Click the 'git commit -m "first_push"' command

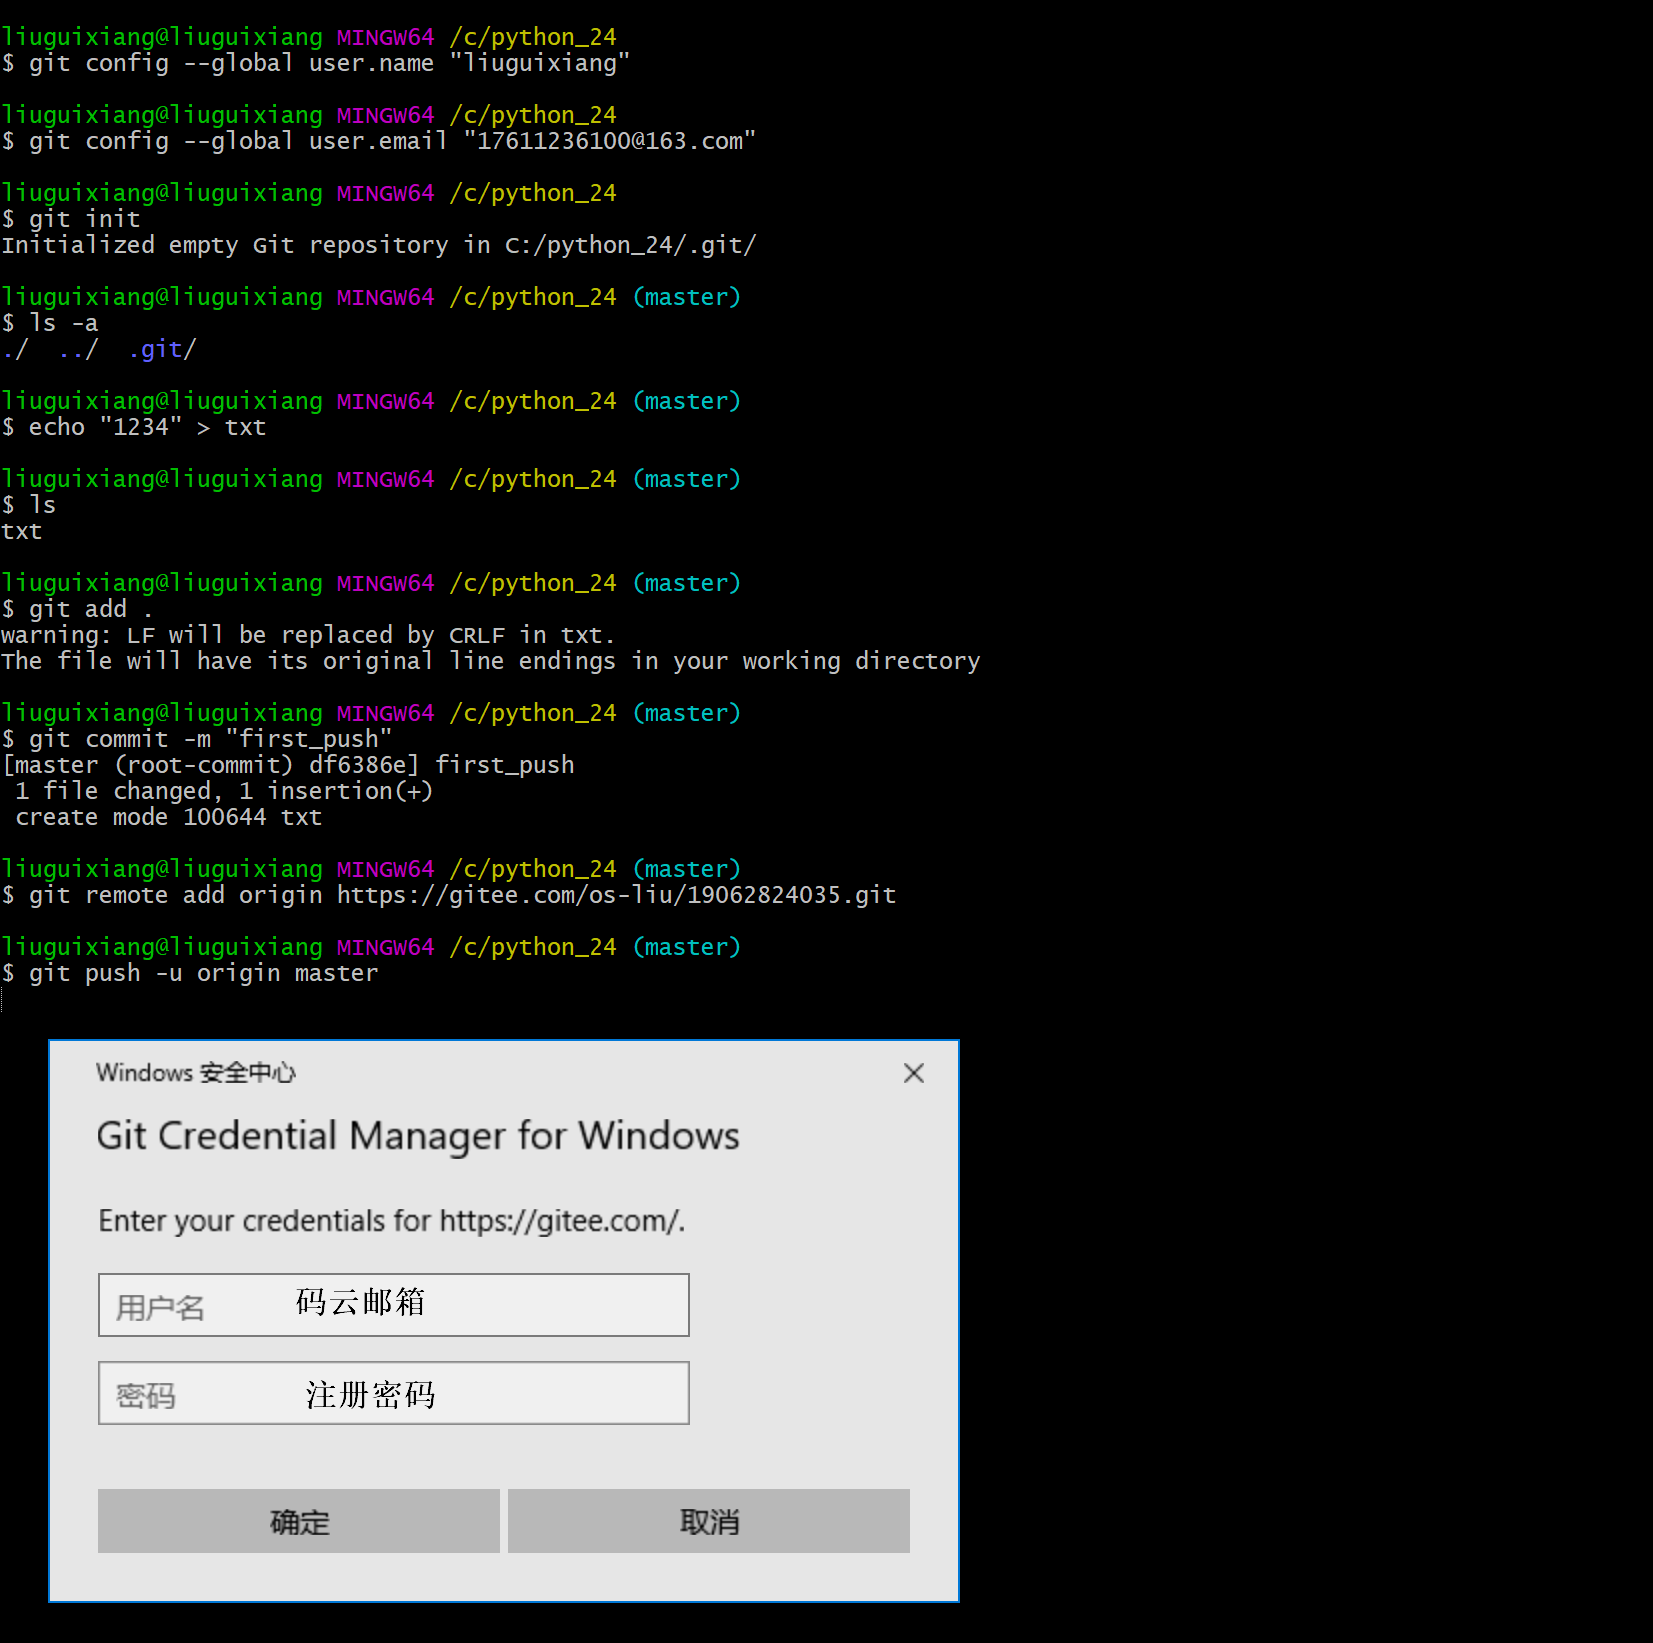[197, 739]
